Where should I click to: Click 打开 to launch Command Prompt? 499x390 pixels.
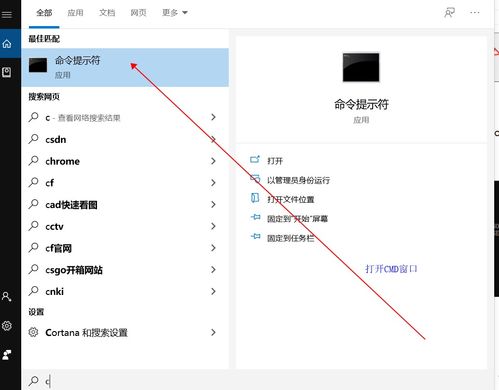(x=275, y=161)
